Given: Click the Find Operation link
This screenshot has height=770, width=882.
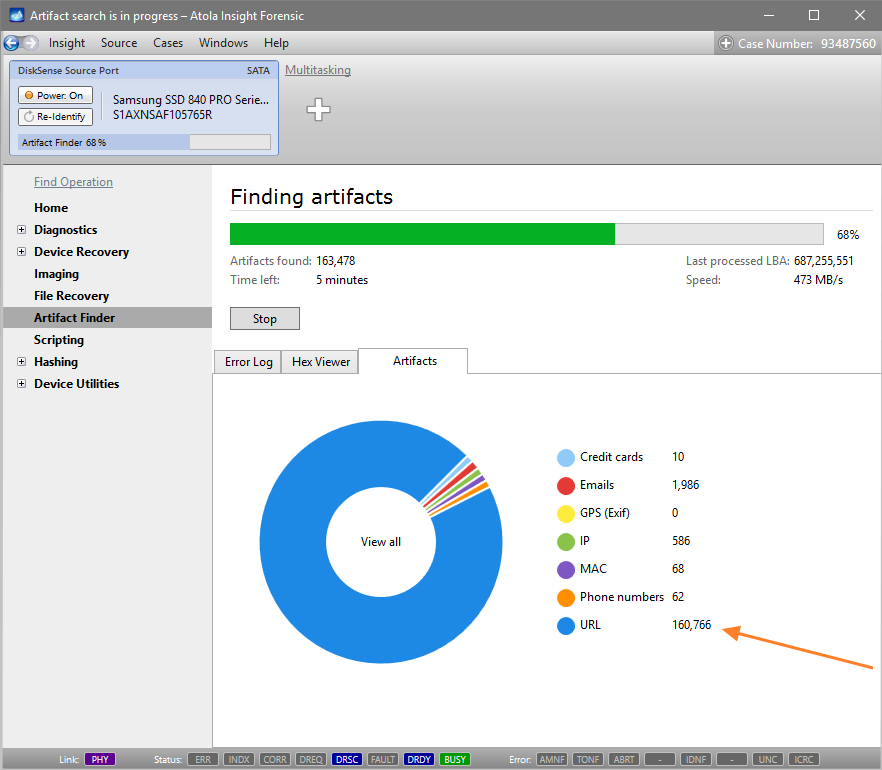Looking at the screenshot, I should click(73, 182).
